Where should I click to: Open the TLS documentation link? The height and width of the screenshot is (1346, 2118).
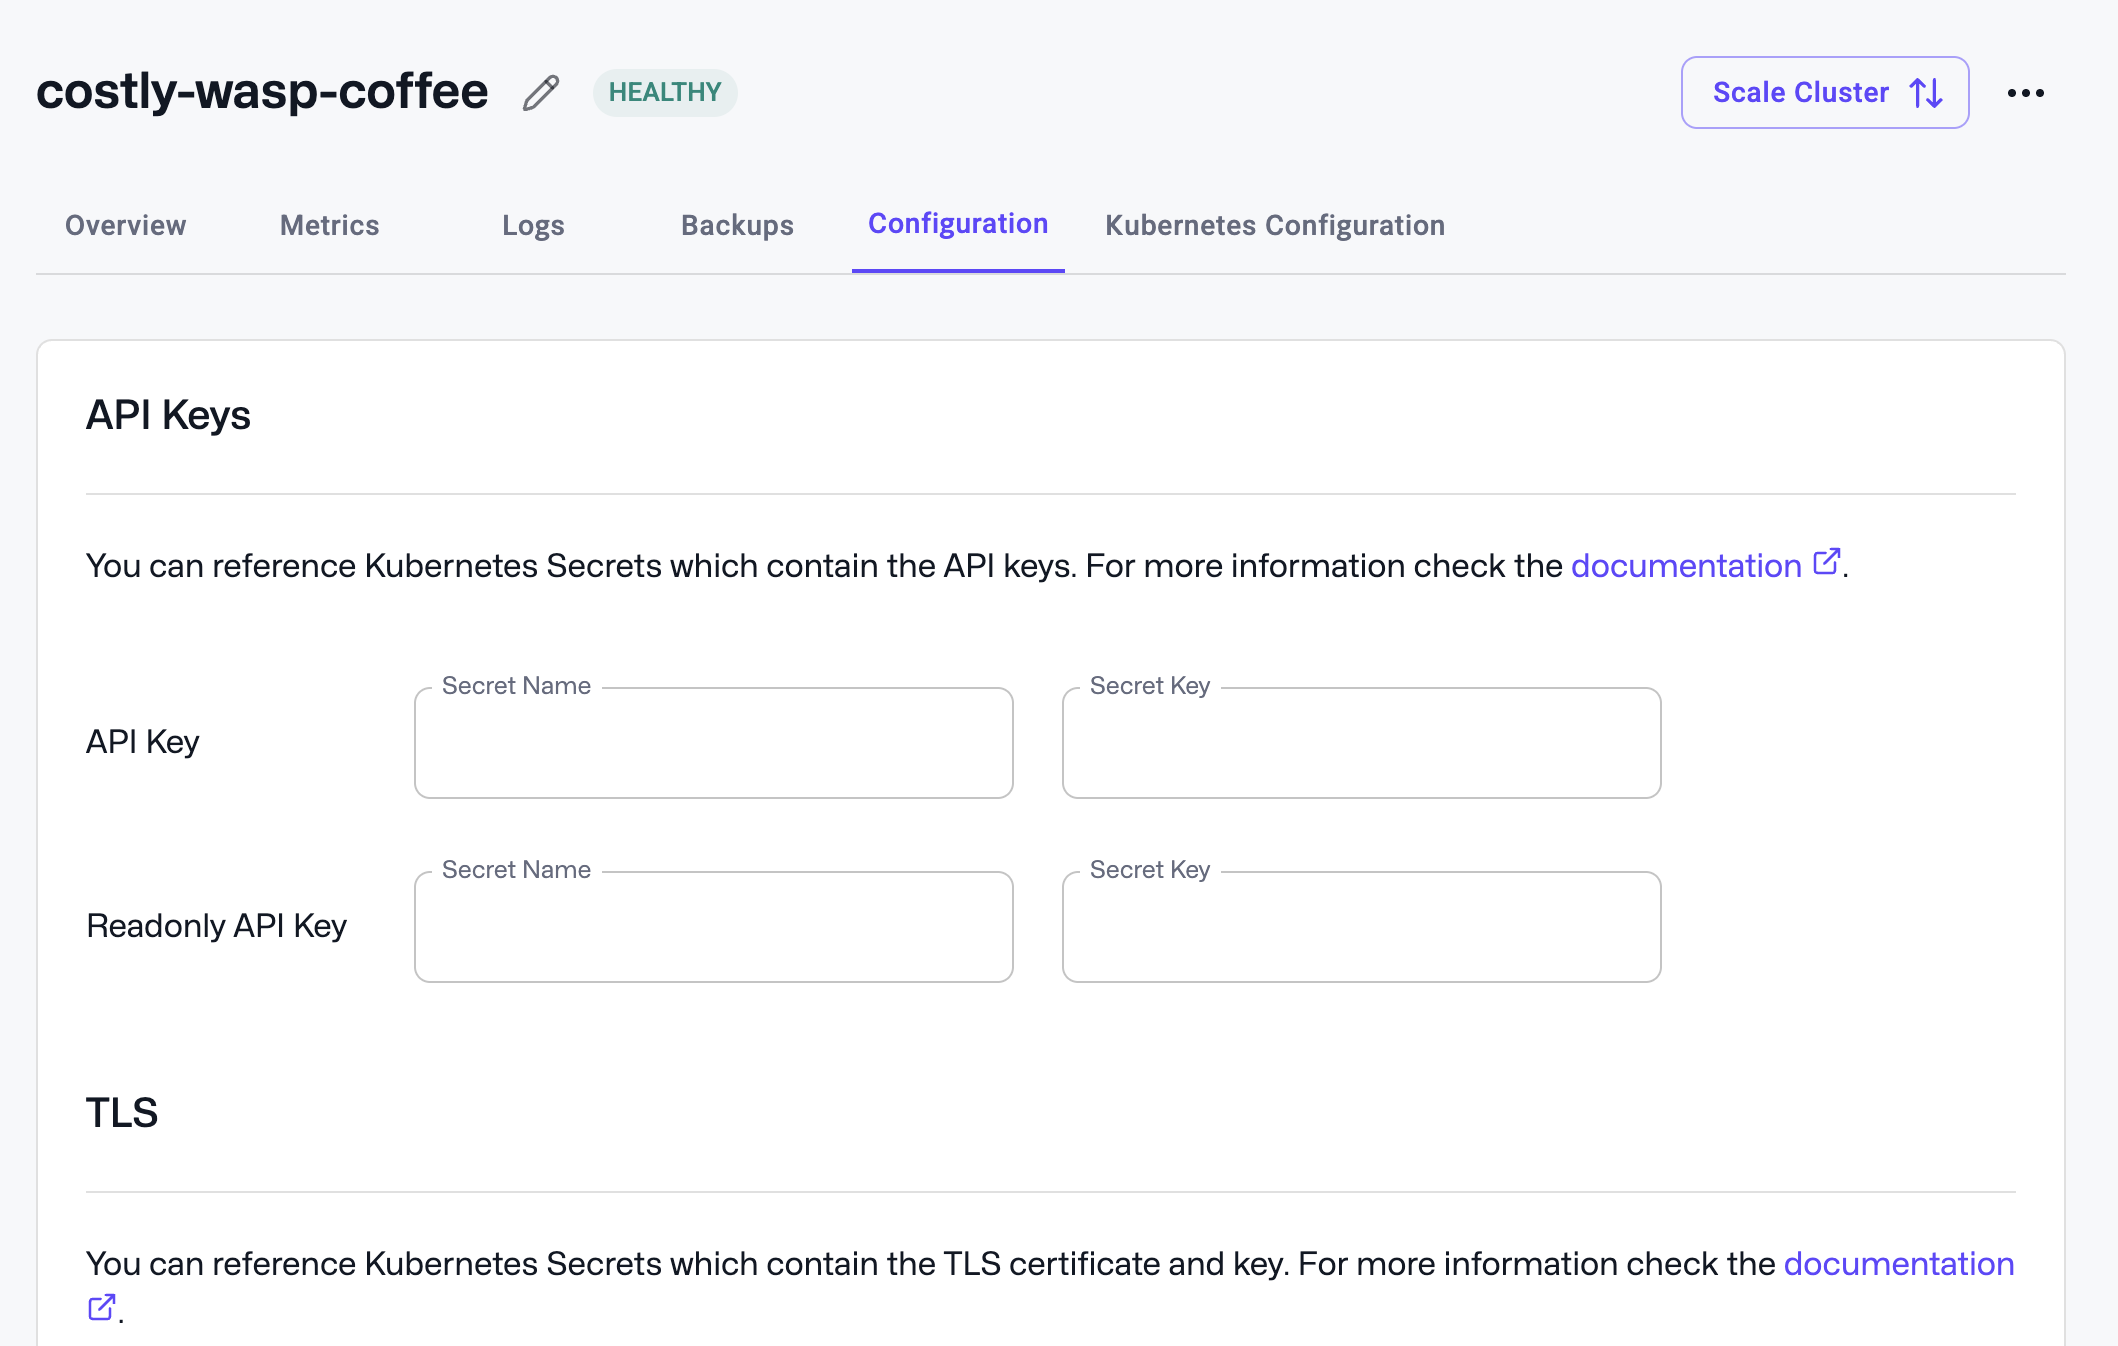coord(1898,1263)
